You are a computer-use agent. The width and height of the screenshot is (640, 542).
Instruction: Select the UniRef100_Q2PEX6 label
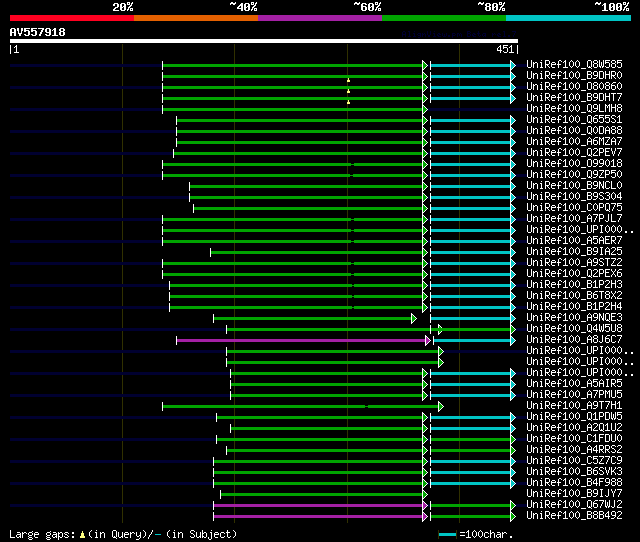[574, 273]
